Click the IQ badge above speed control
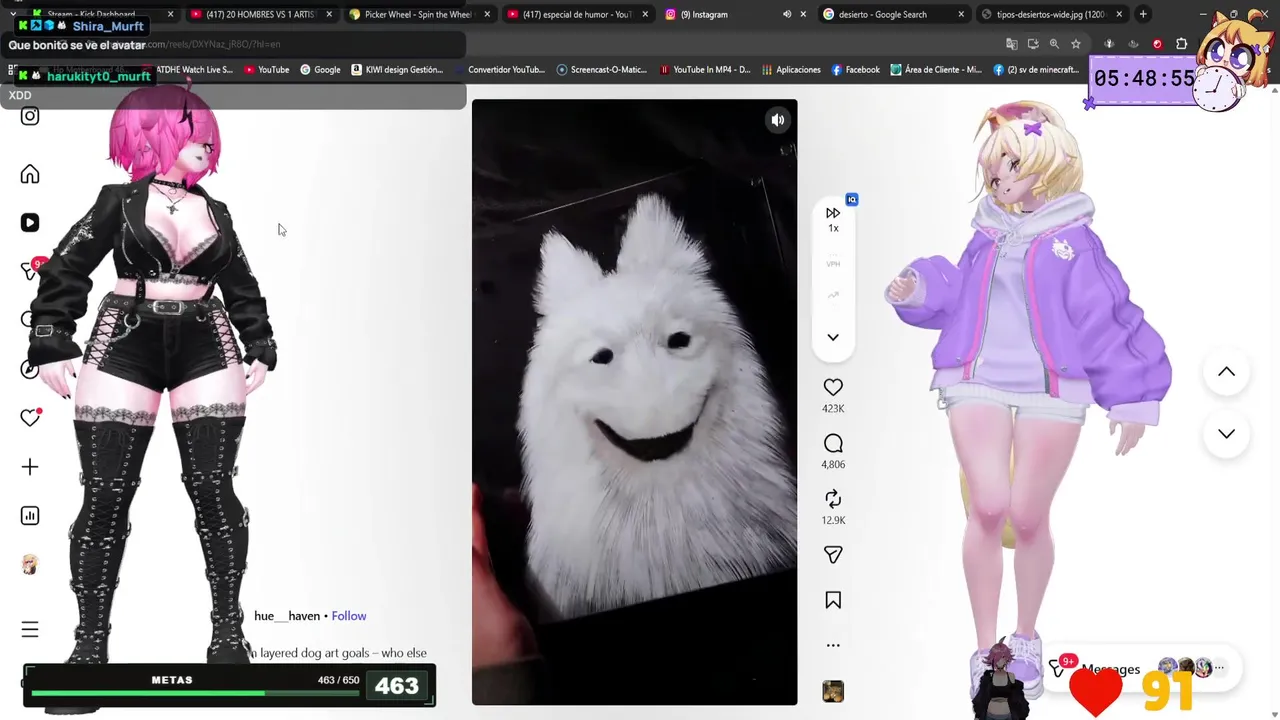The height and width of the screenshot is (720, 1280). [852, 200]
